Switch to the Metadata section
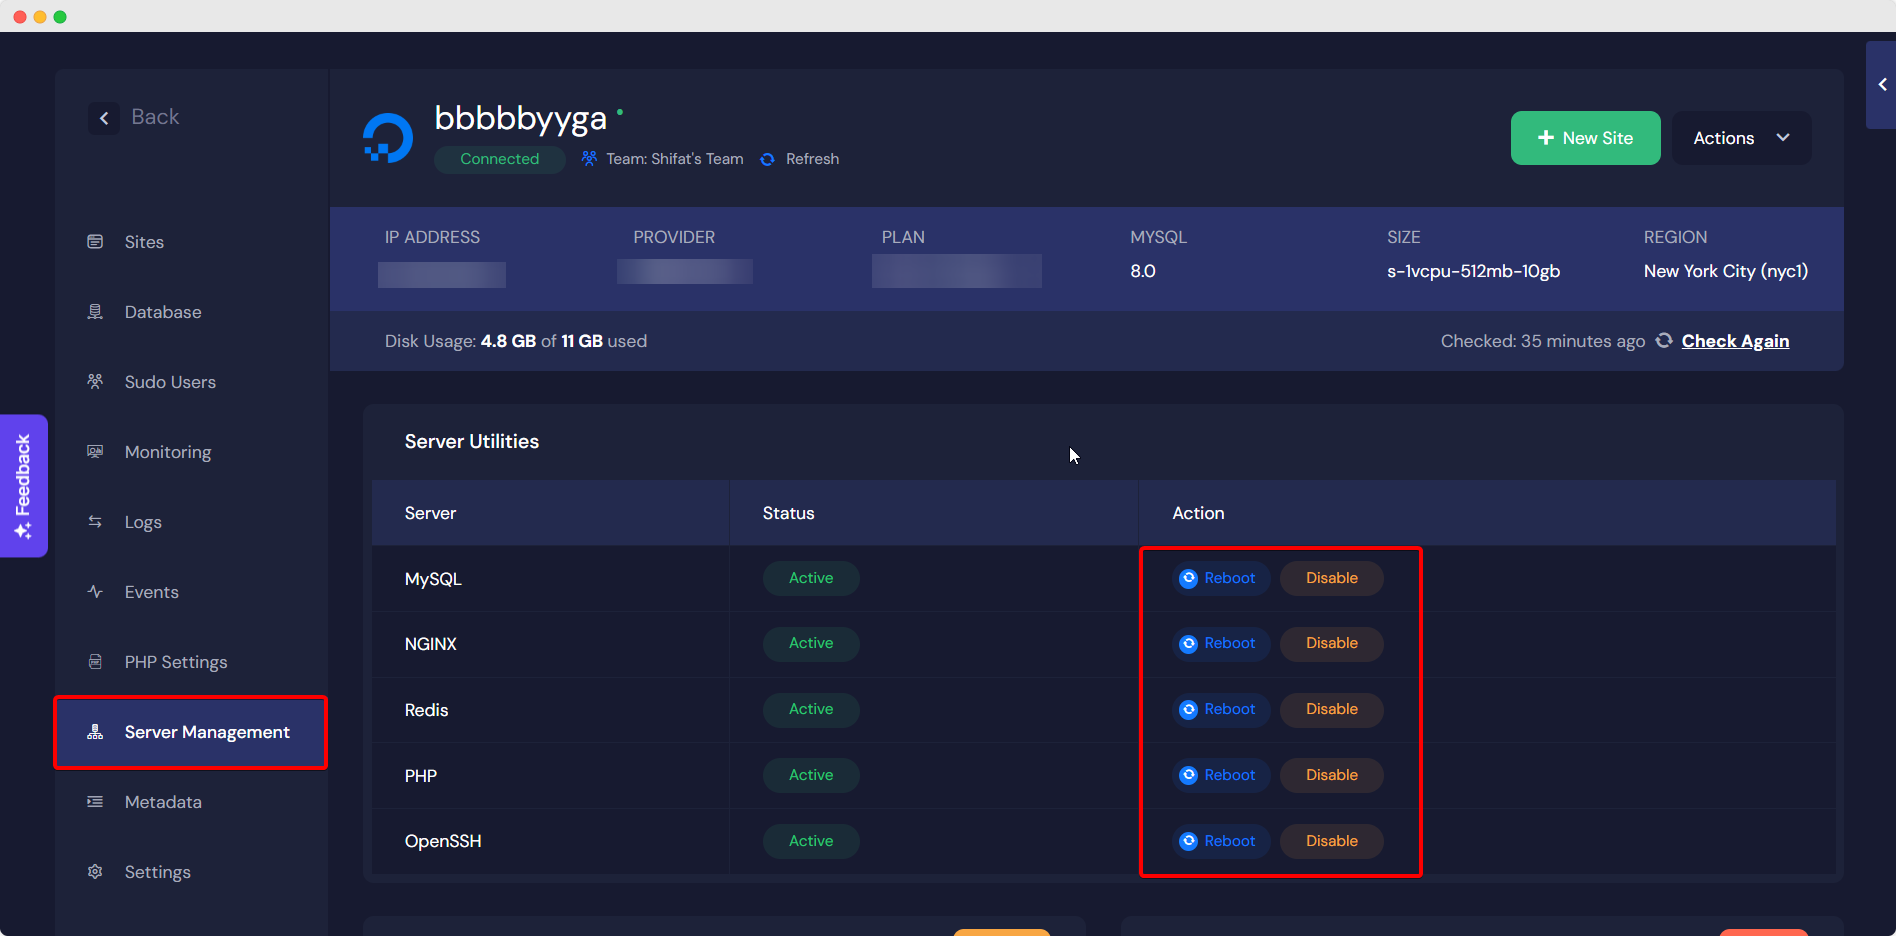Screen dimensions: 1896x936 click(162, 801)
